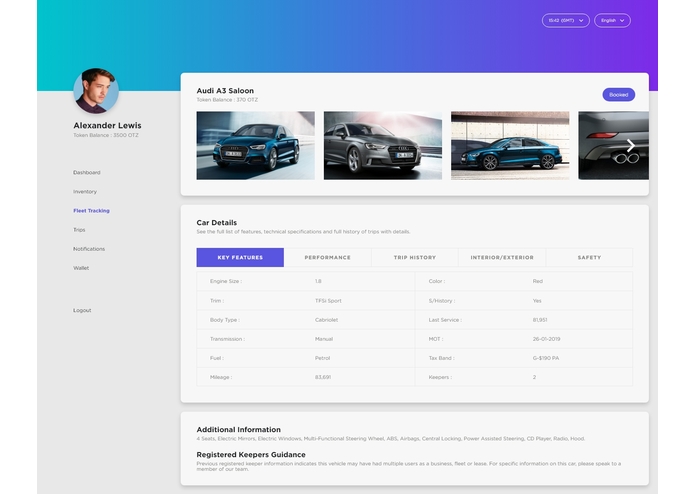Screen dimensions: 695x494
Task: Click Trim value TFSi Sport
Action: pyautogui.click(x=328, y=300)
